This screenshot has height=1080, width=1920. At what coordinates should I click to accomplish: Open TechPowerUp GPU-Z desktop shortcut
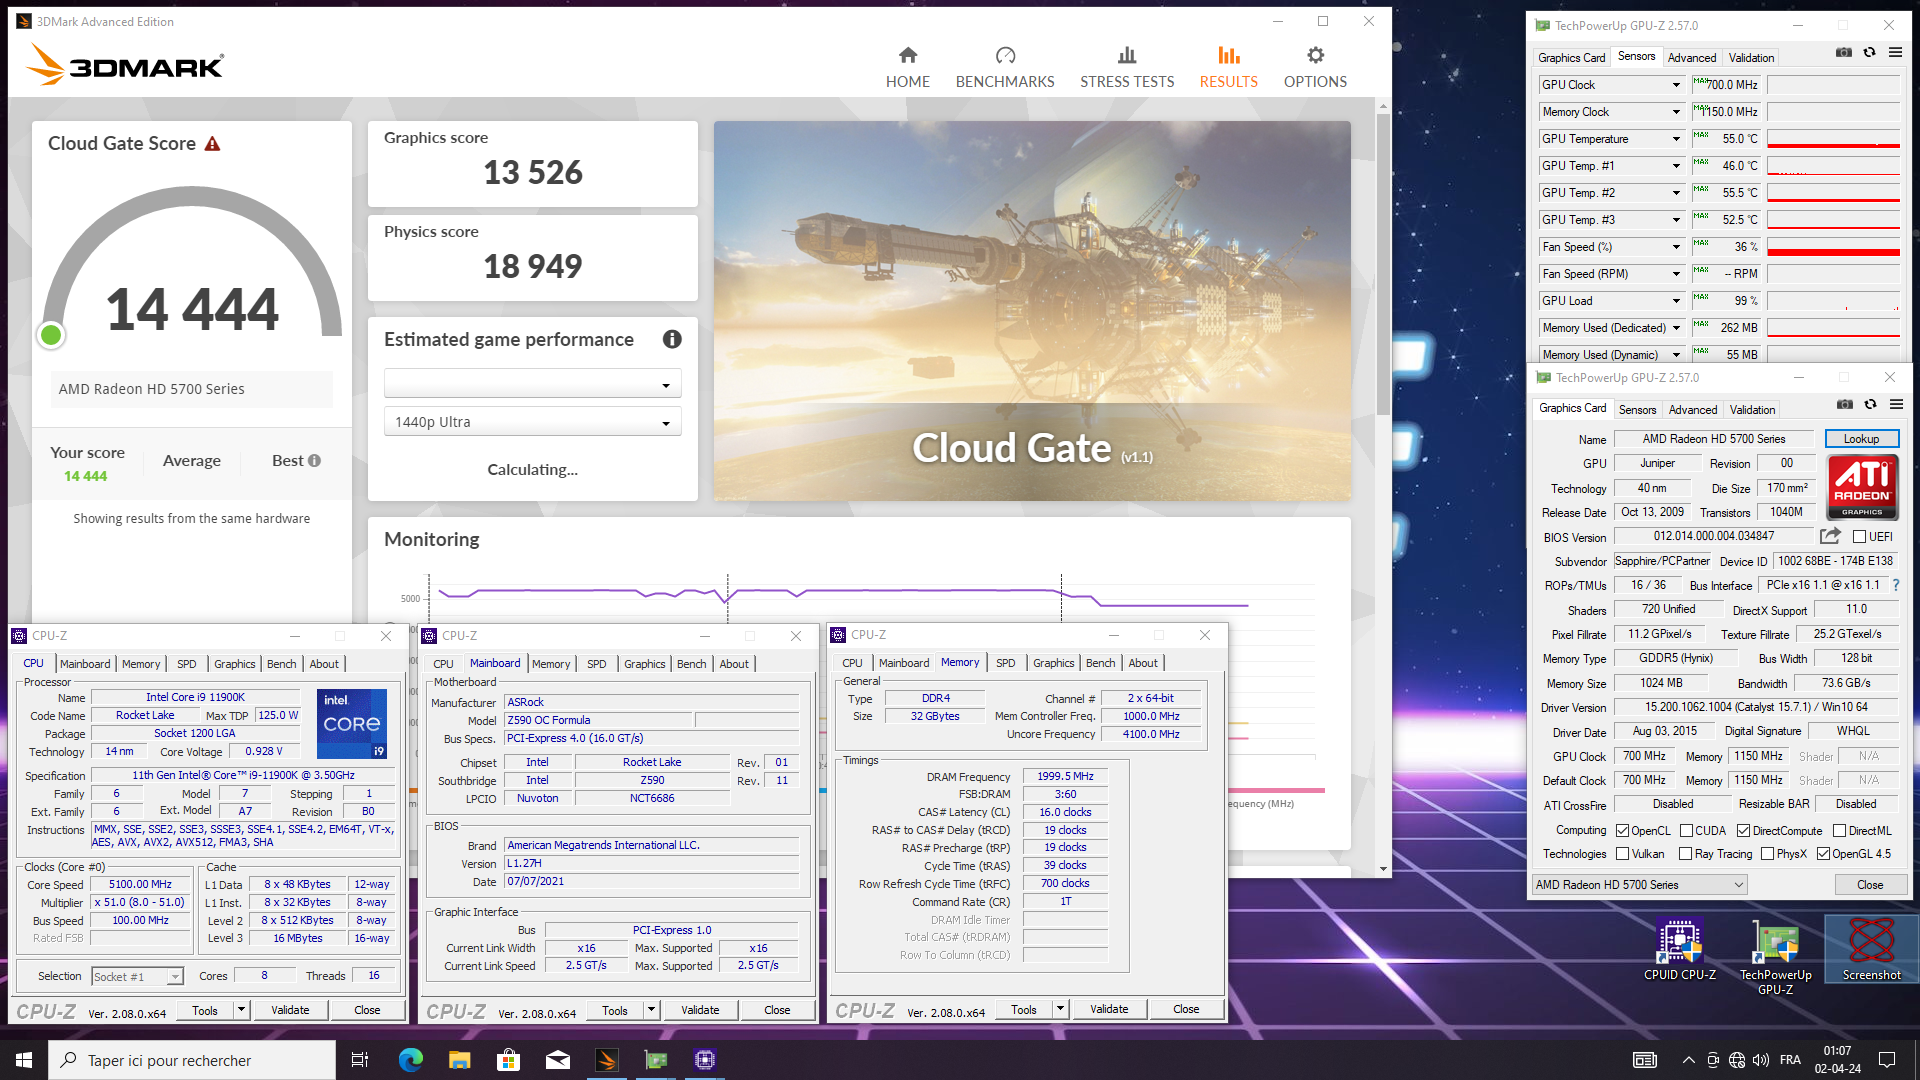[x=1775, y=957]
